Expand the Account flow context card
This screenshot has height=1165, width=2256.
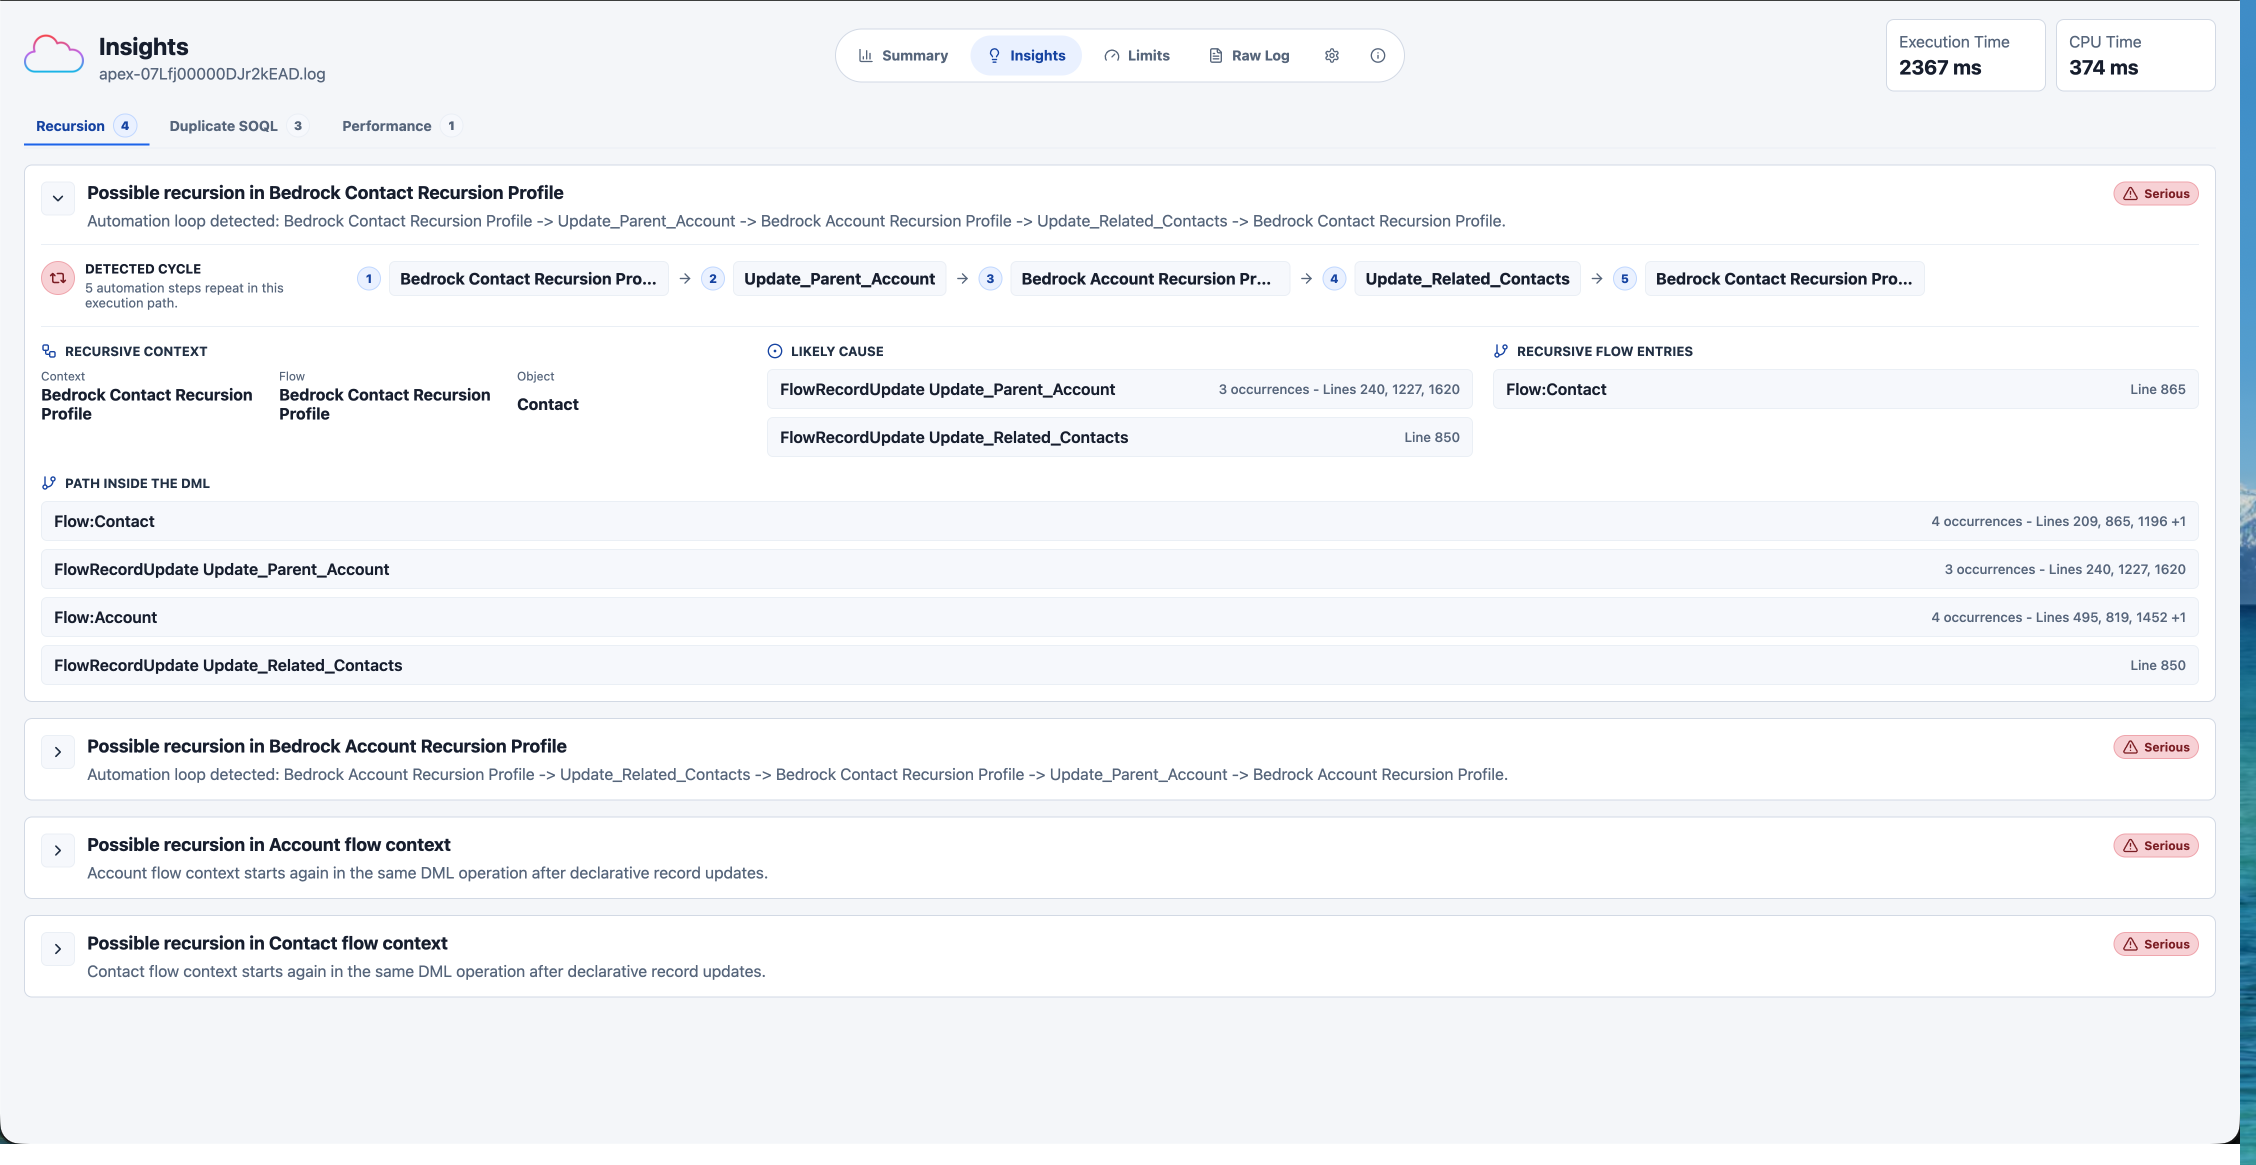(58, 850)
